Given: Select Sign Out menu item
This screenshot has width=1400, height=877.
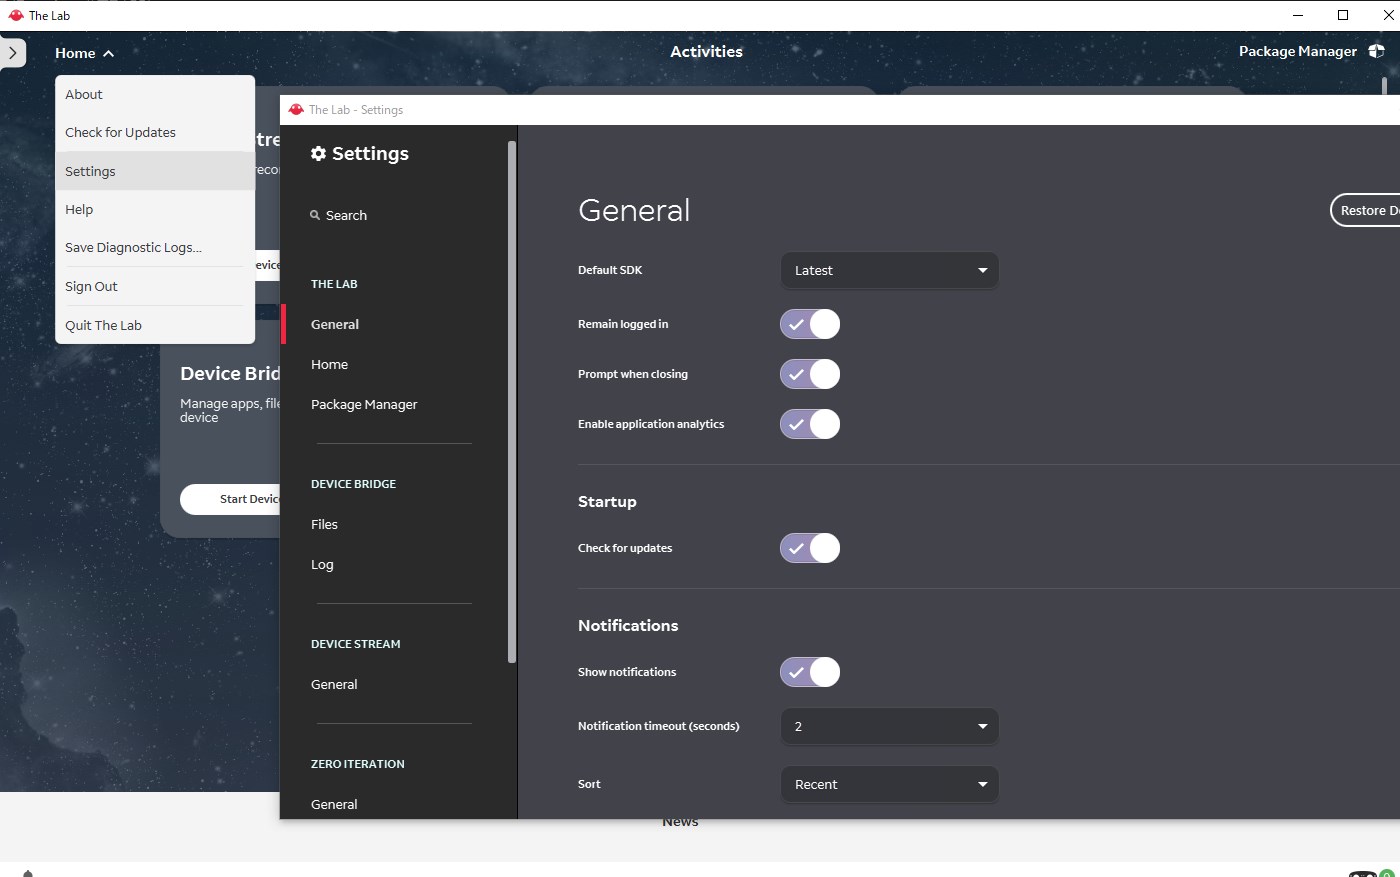Looking at the screenshot, I should coord(155,286).
